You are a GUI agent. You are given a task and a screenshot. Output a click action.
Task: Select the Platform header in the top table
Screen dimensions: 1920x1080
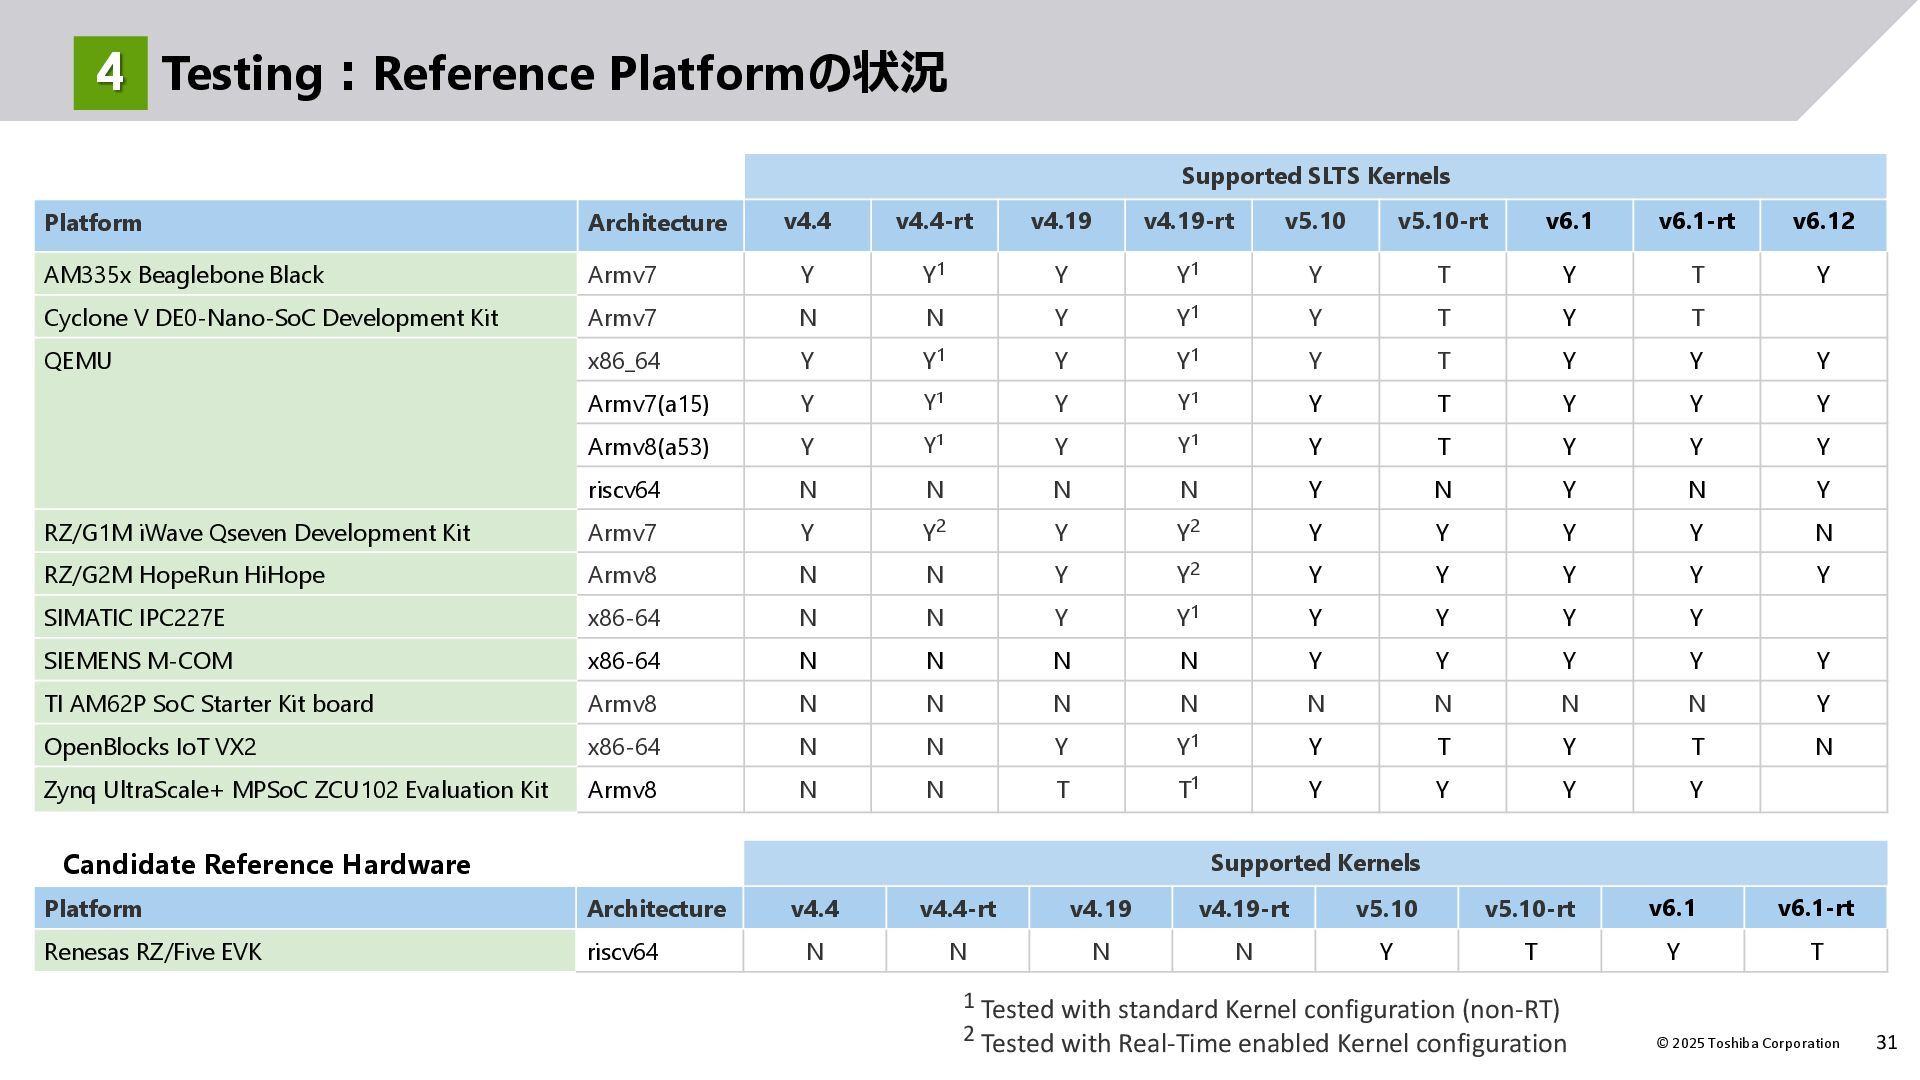(93, 223)
